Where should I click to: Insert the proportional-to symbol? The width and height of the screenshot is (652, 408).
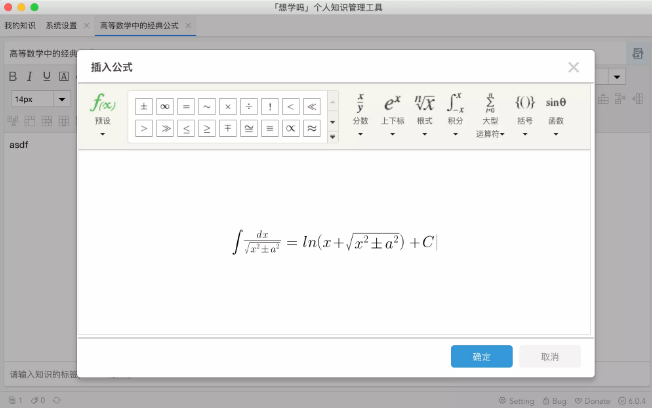291,129
